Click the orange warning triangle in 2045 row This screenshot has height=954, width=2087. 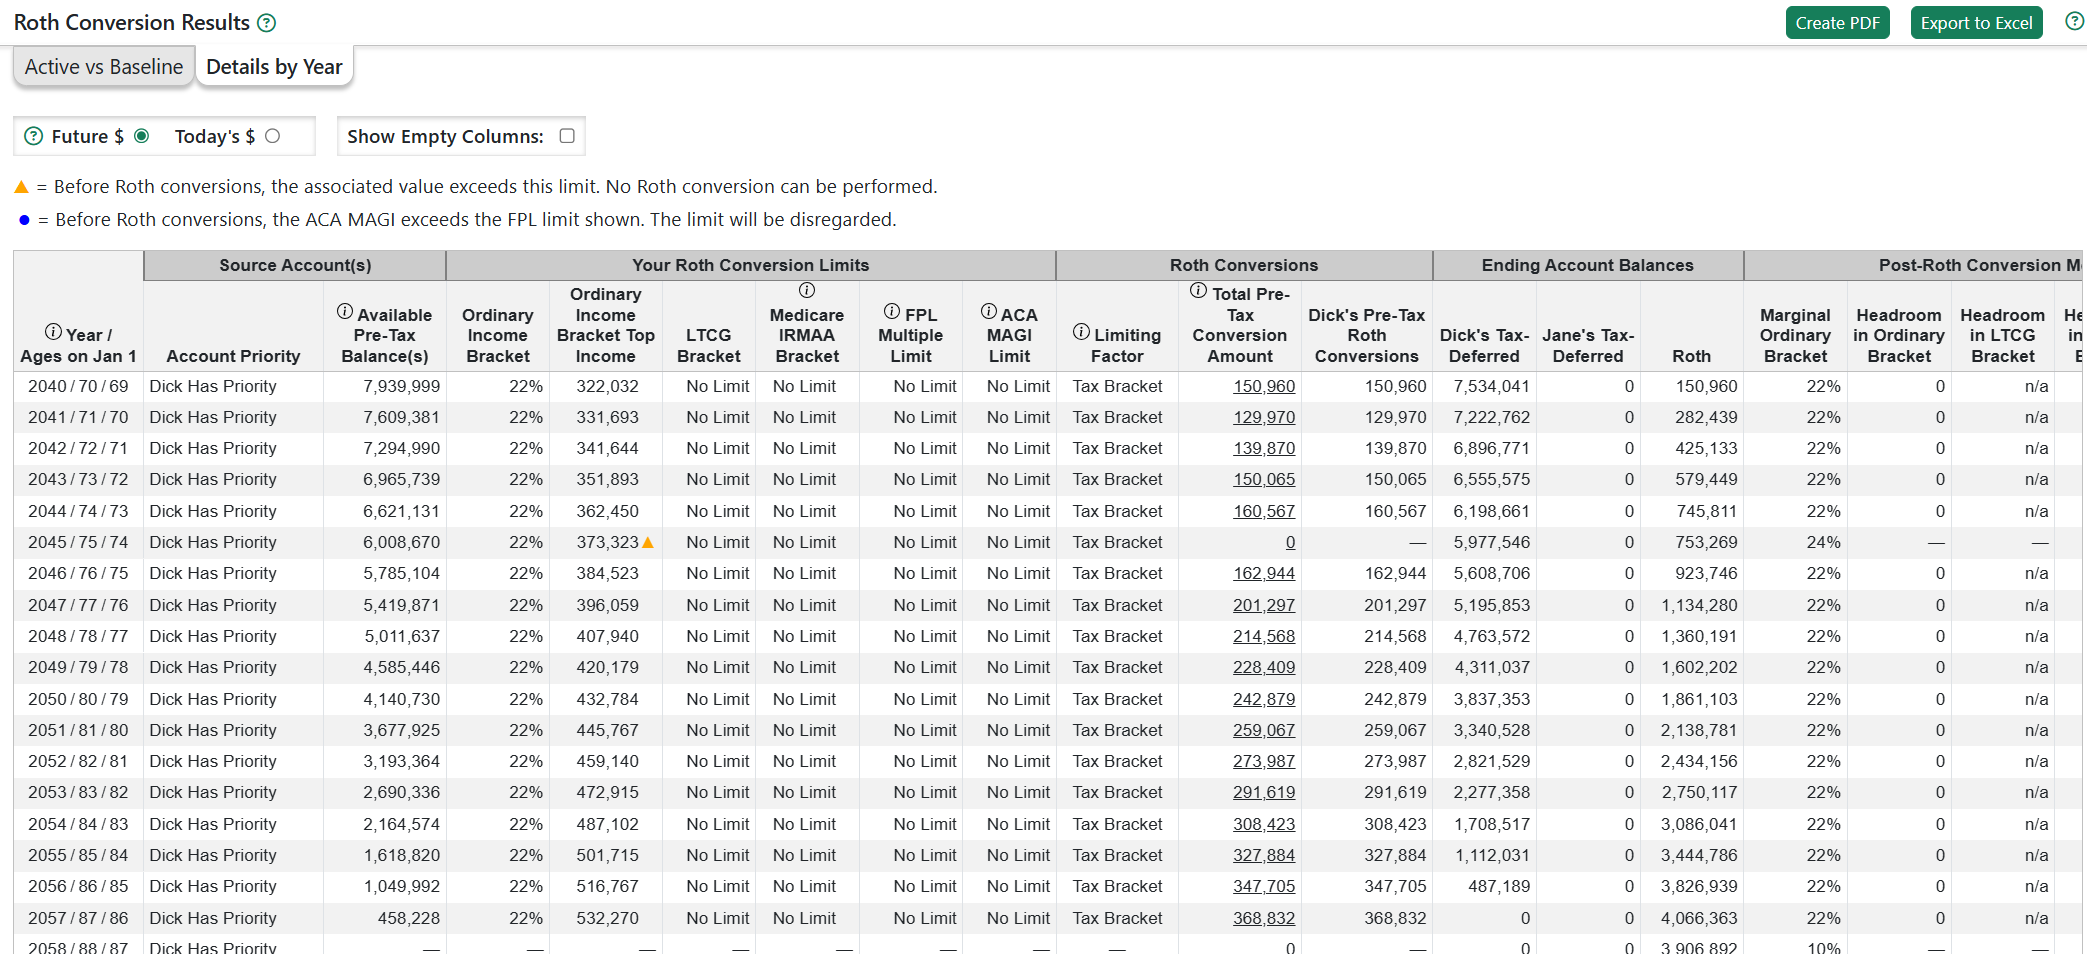click(x=648, y=542)
